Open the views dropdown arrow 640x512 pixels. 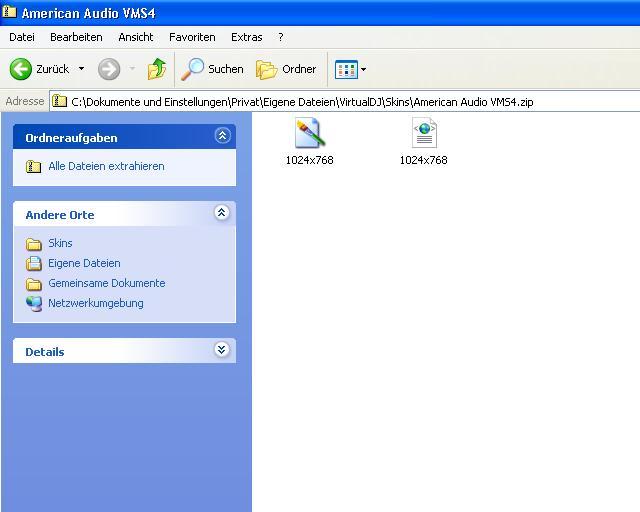363,69
